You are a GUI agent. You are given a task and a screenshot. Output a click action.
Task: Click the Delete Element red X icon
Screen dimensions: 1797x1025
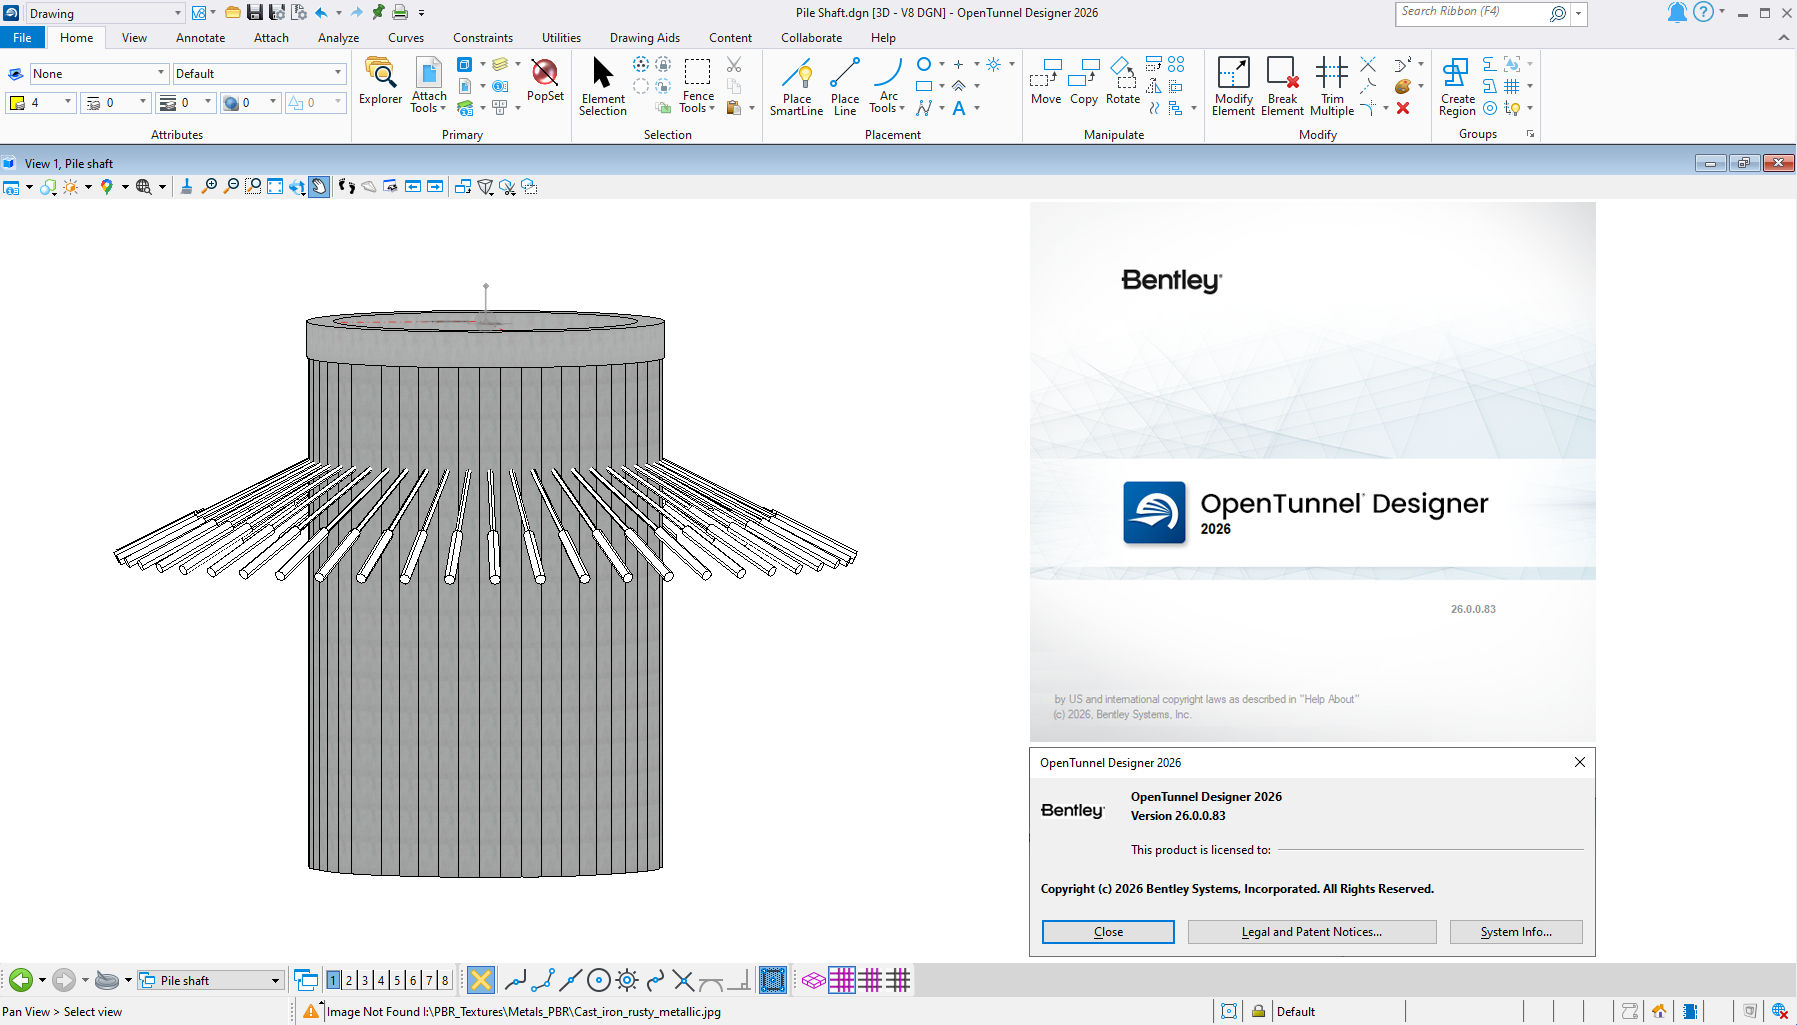(x=1403, y=108)
